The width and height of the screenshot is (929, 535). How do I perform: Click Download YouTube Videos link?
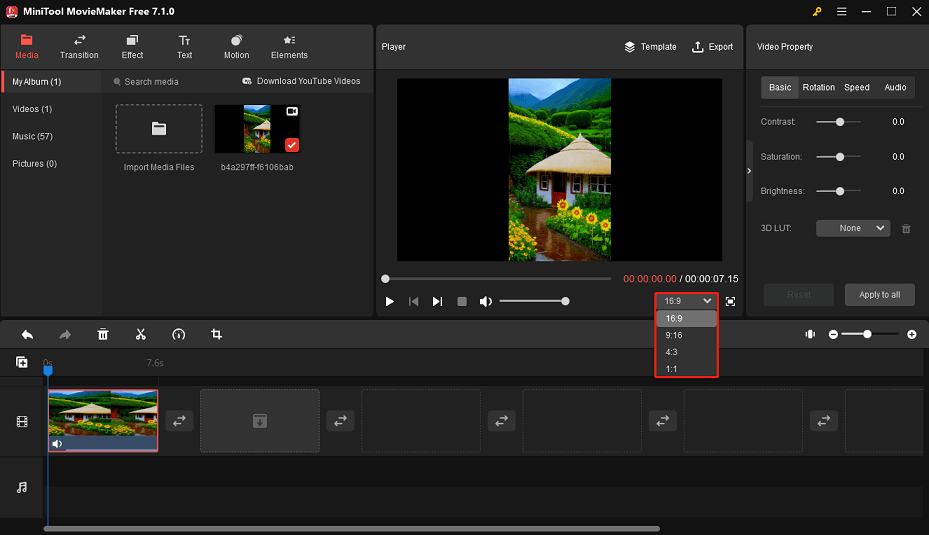coord(301,81)
